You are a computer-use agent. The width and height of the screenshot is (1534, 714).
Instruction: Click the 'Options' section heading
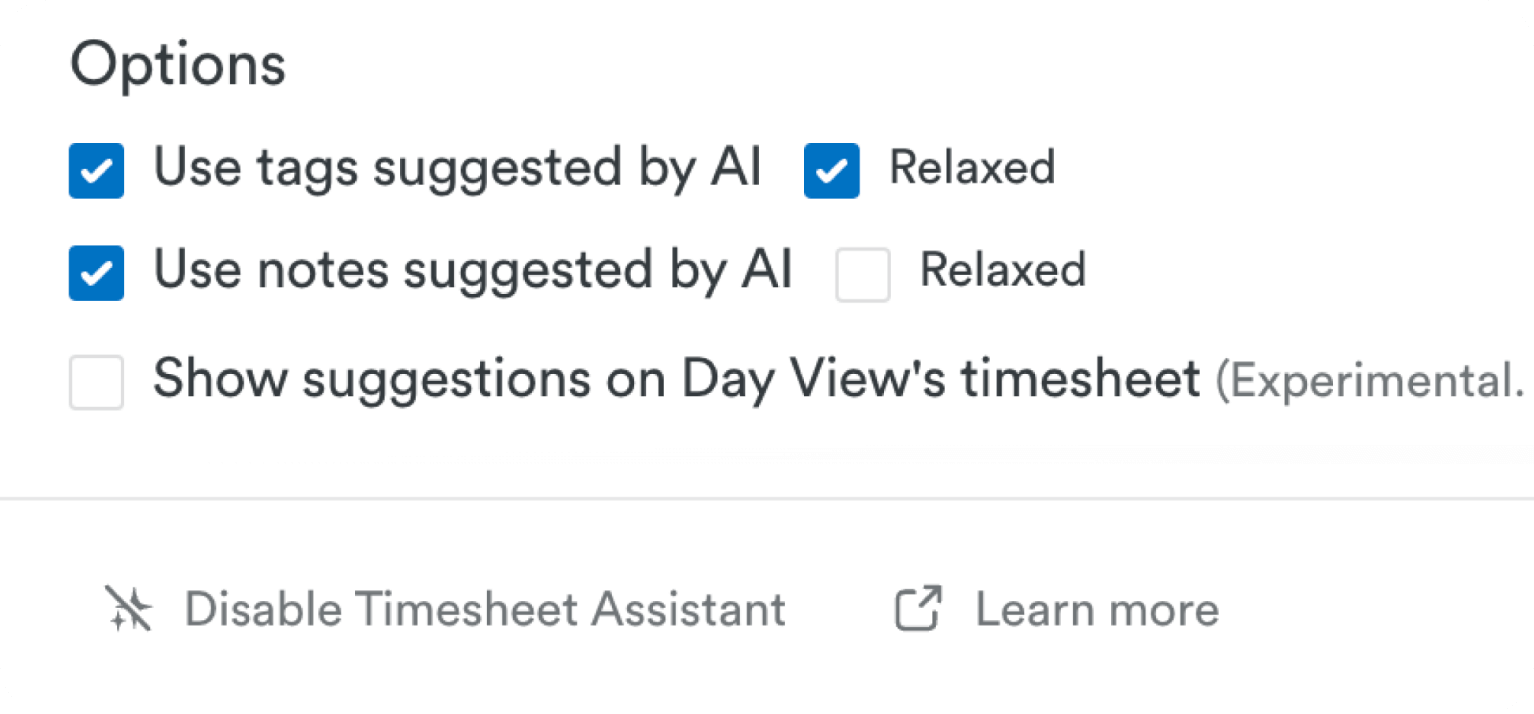pyautogui.click(x=178, y=65)
